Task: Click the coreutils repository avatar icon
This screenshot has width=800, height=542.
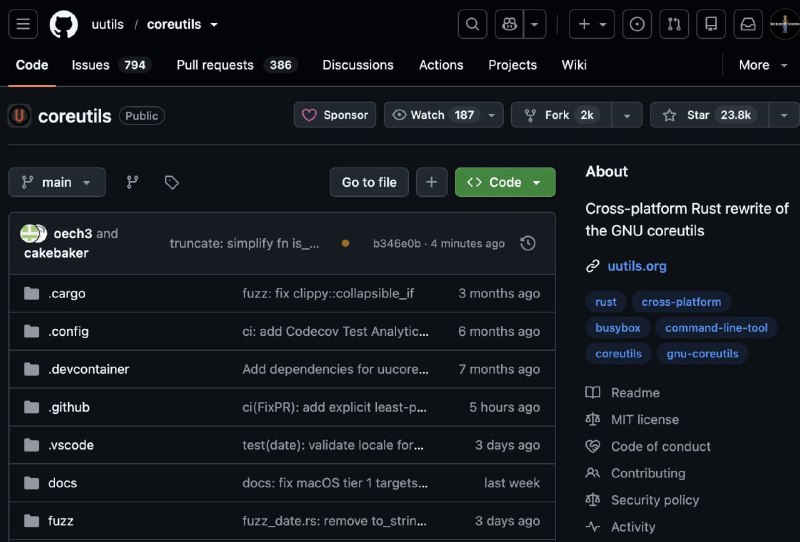Action: point(19,115)
